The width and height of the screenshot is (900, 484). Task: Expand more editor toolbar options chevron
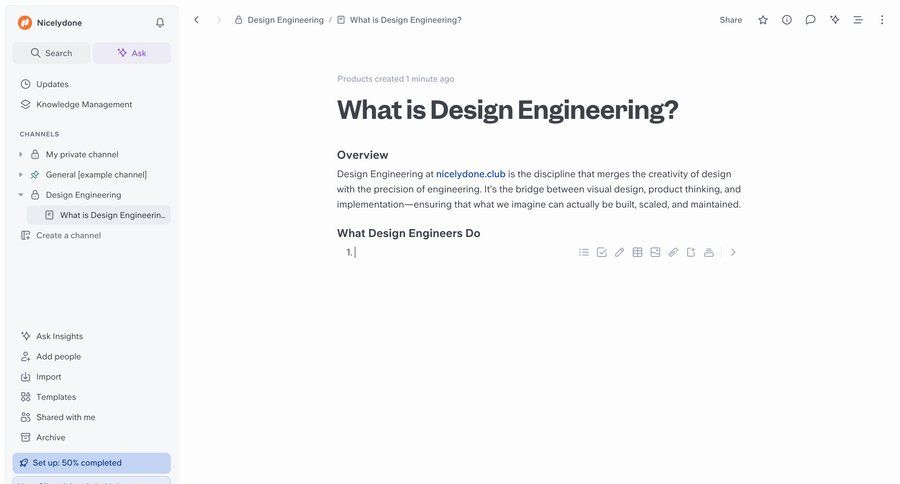tap(733, 252)
